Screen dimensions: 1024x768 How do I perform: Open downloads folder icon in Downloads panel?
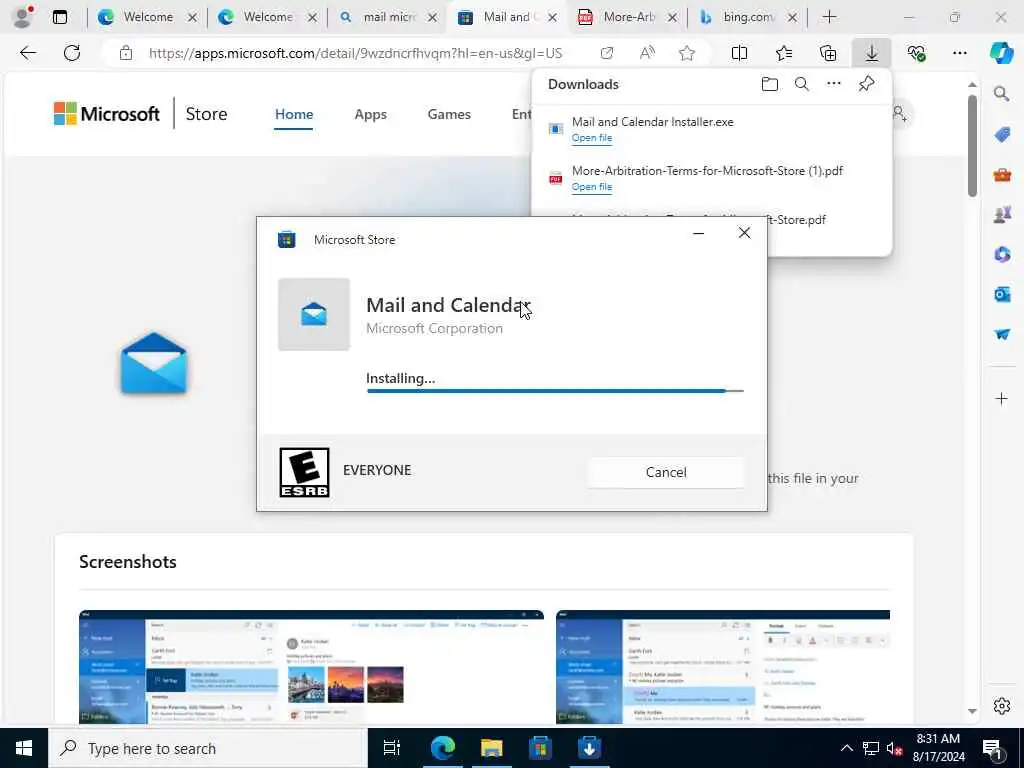(769, 84)
